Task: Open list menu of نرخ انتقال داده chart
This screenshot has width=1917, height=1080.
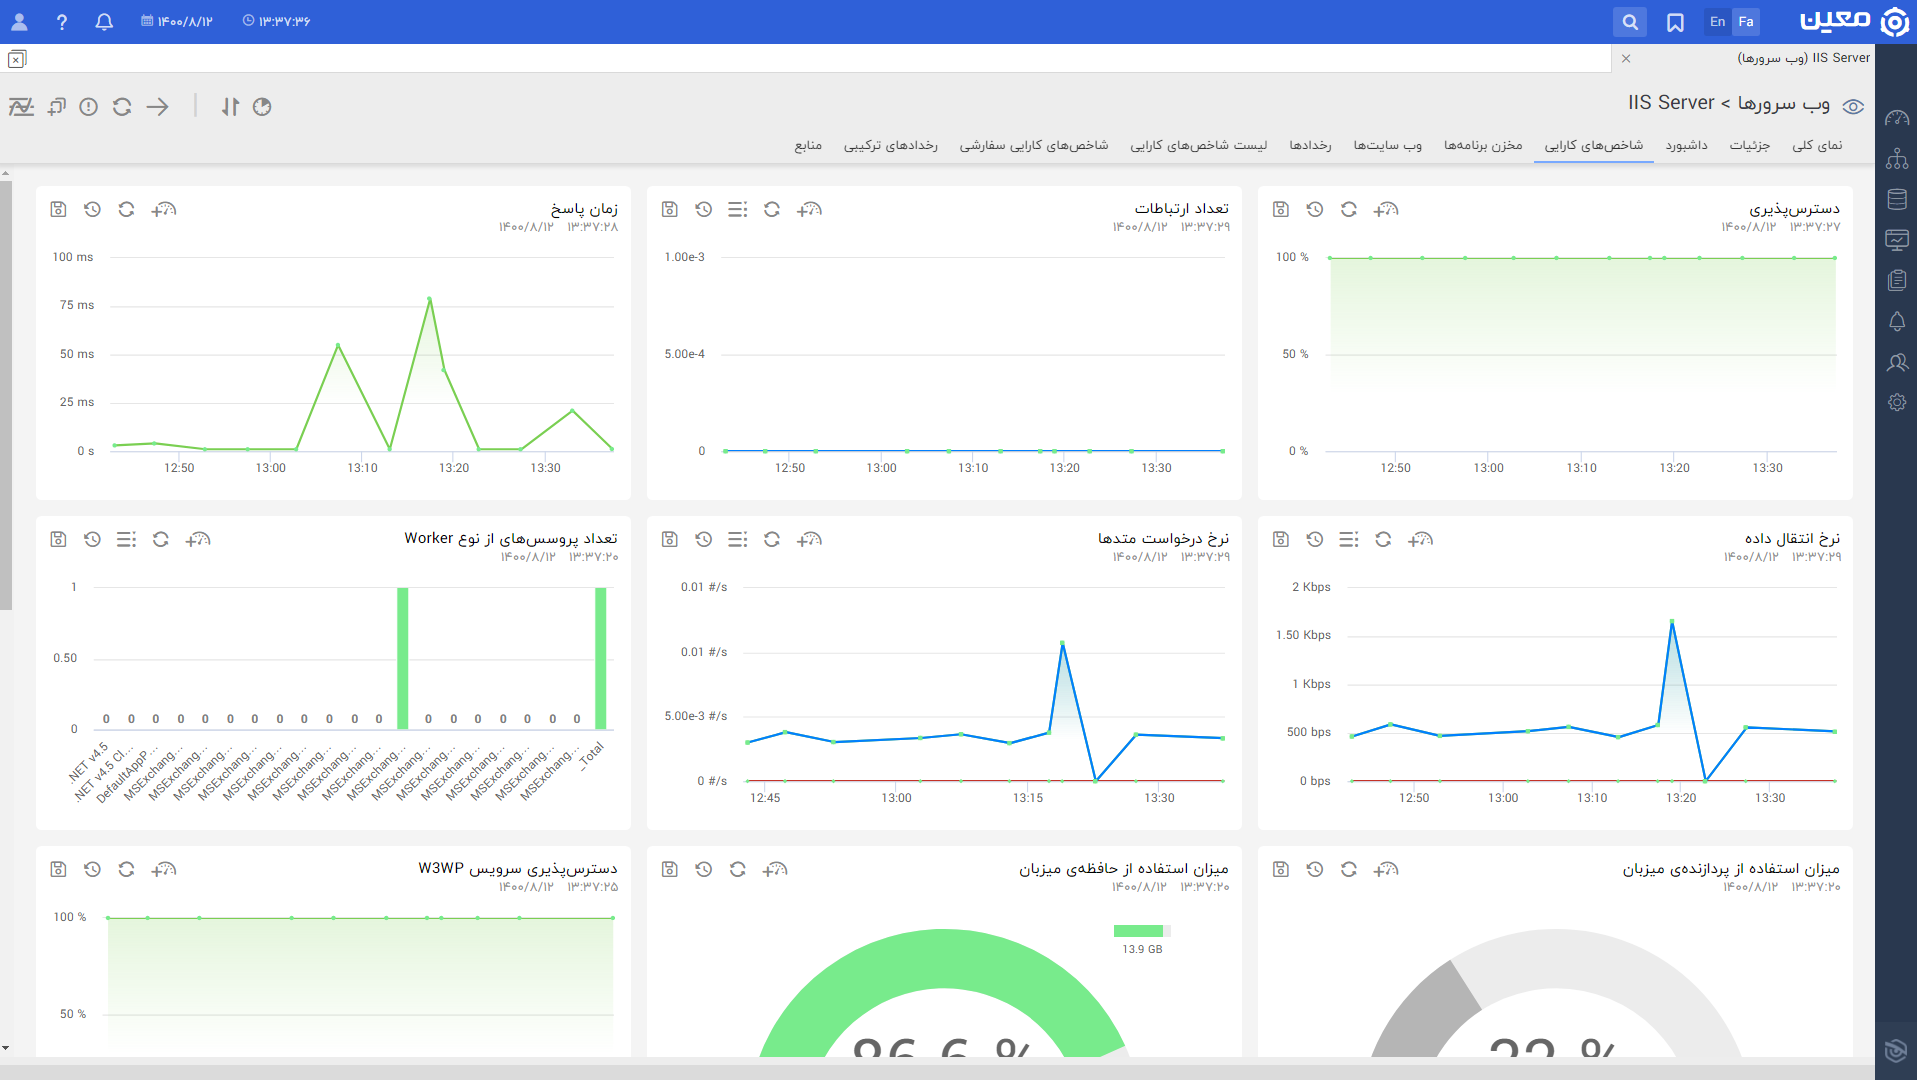Action: pos(1349,539)
